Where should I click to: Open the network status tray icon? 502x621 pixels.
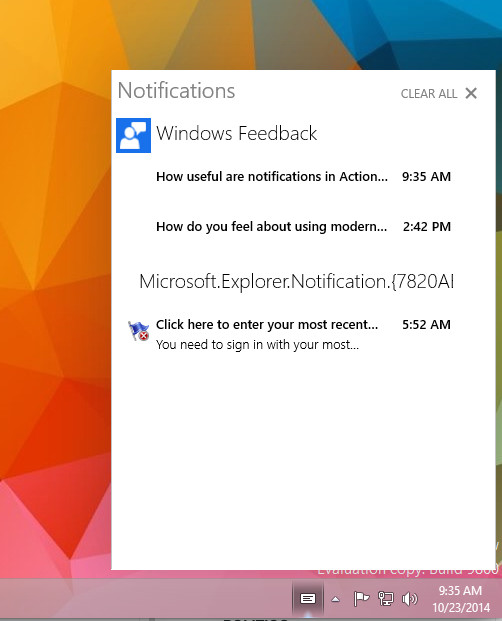pyautogui.click(x=386, y=598)
